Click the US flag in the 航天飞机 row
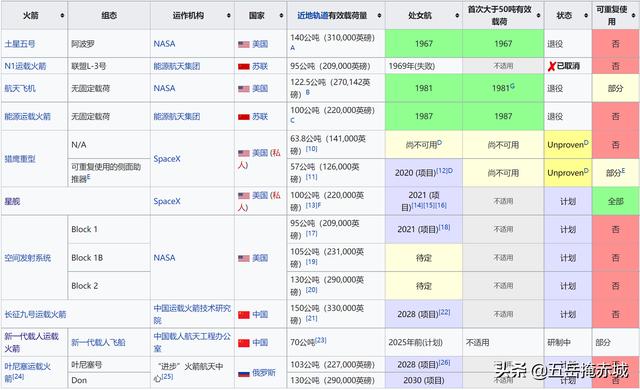640x390 pixels. pyautogui.click(x=244, y=89)
